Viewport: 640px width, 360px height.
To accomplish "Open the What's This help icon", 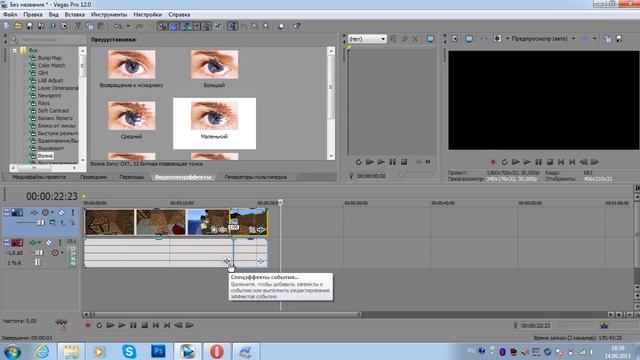I will 297,26.
